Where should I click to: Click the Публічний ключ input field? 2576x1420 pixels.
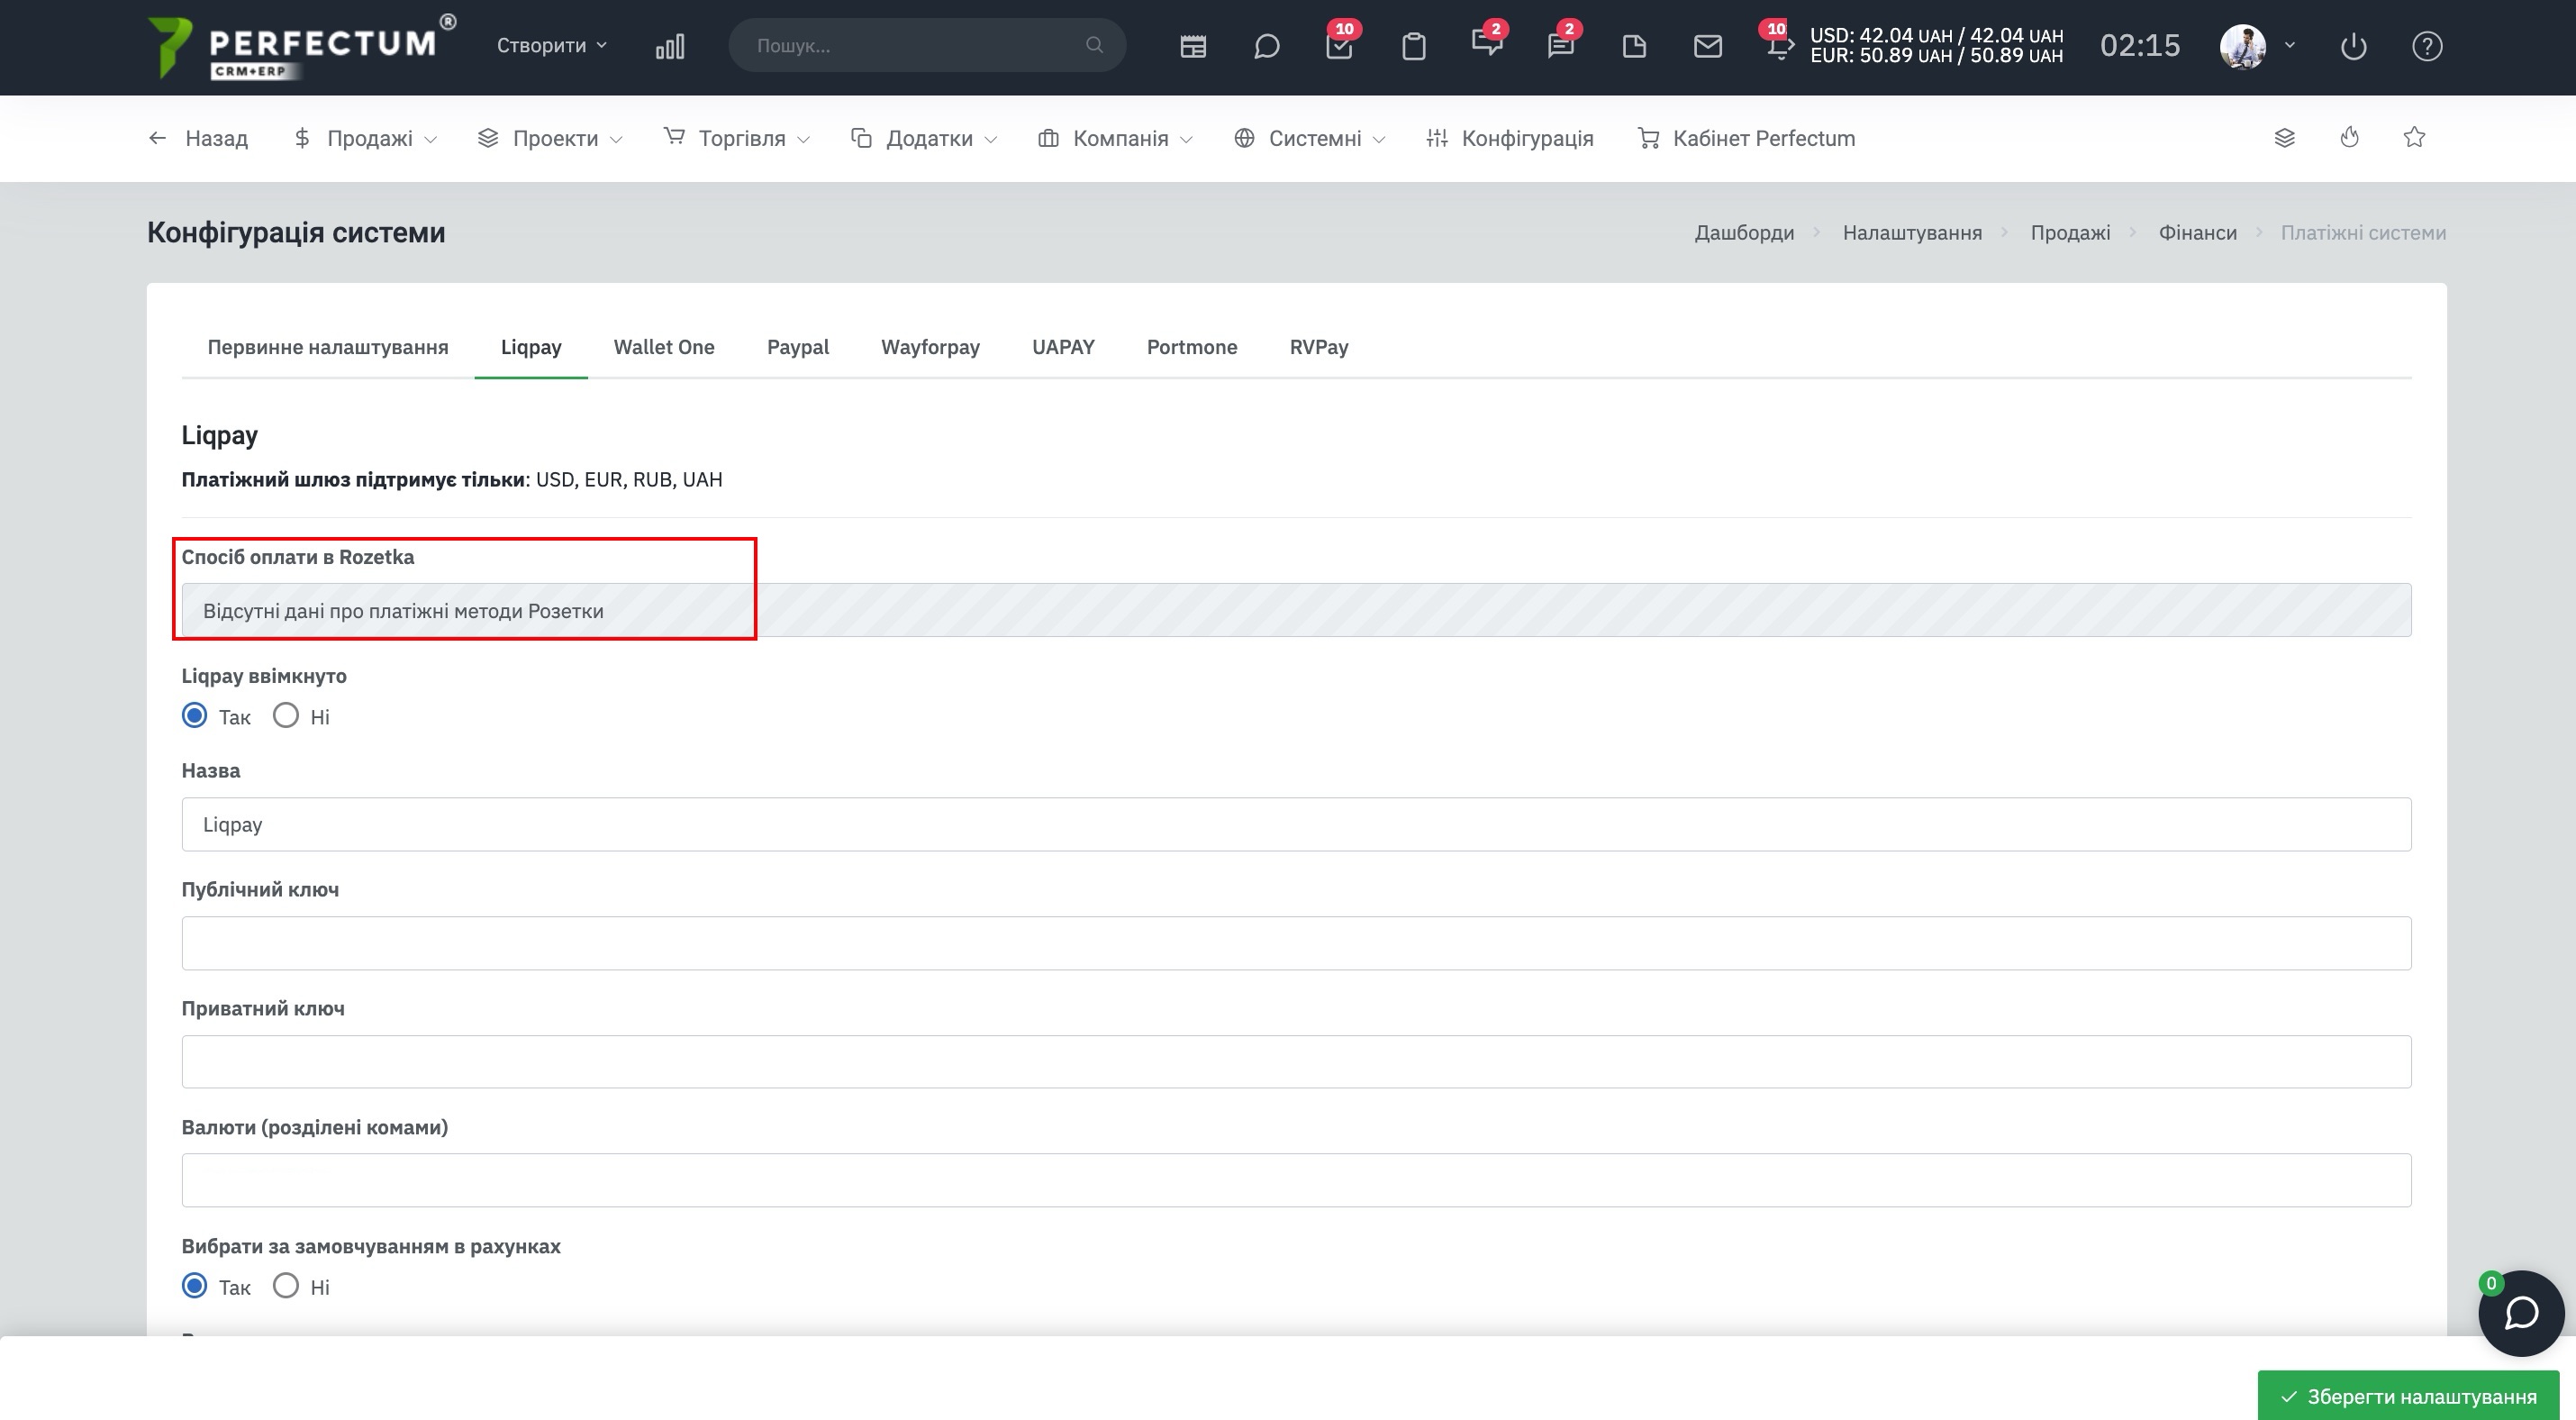(1296, 943)
